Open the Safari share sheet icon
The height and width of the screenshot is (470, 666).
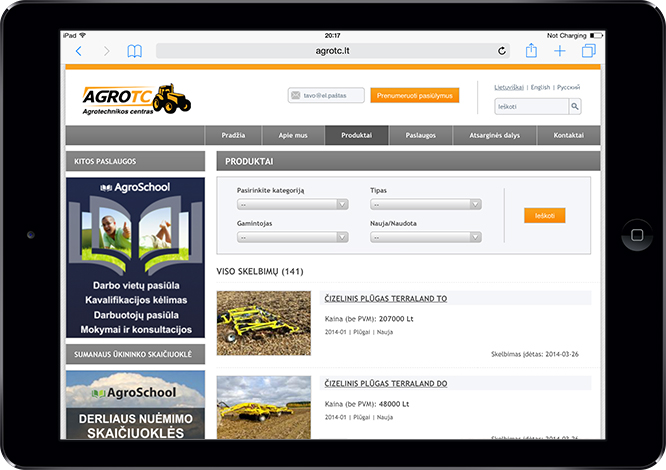point(531,51)
